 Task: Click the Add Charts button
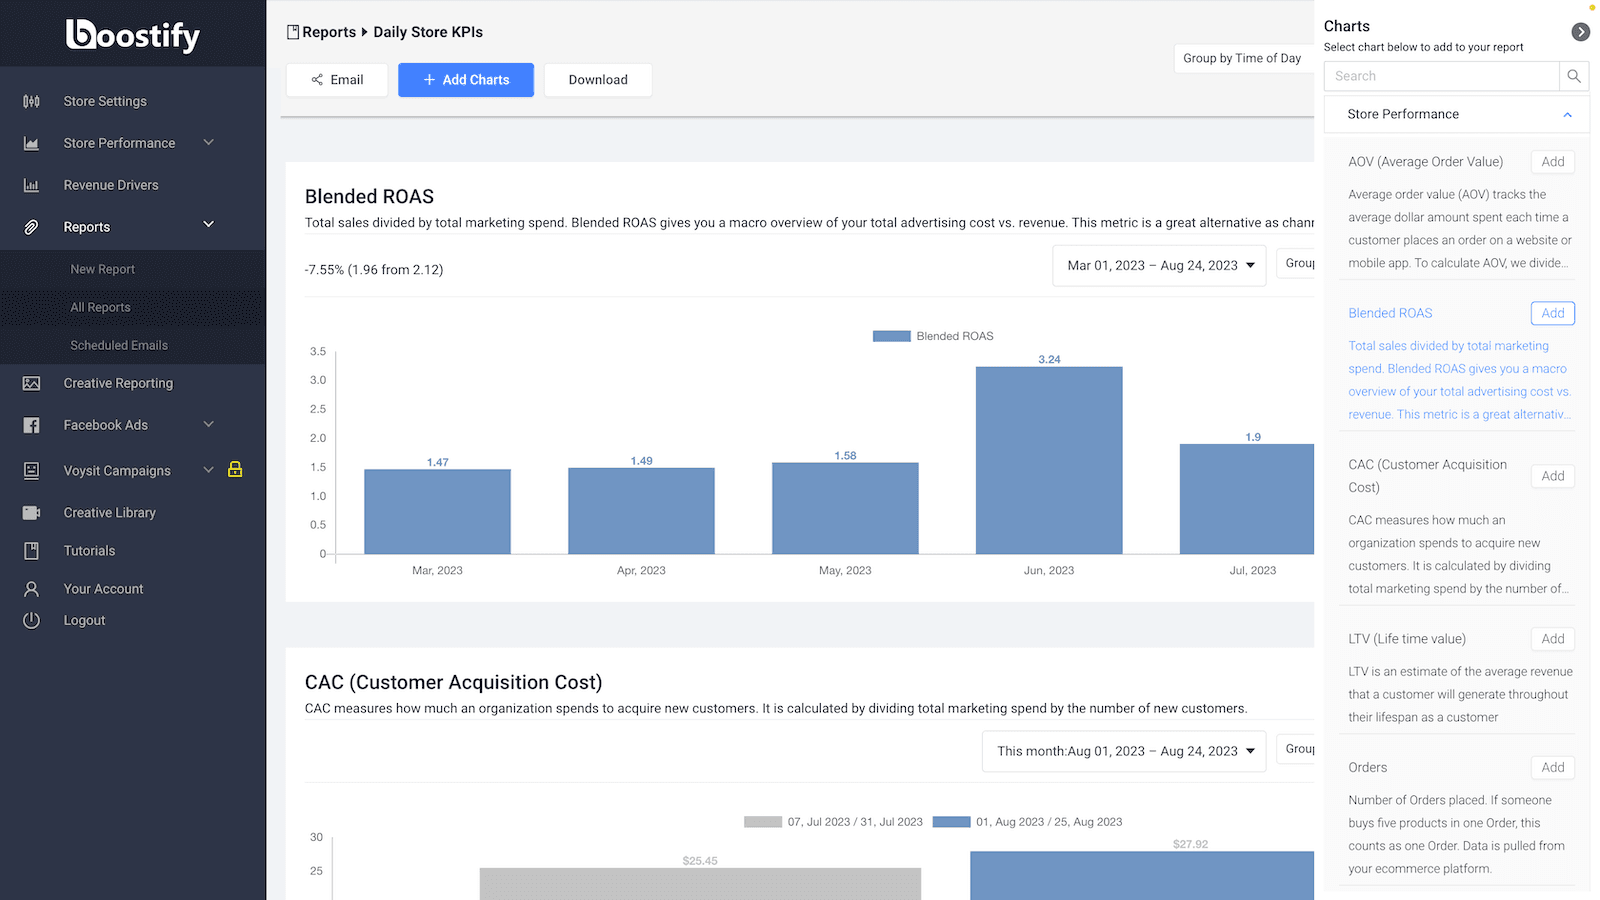[x=466, y=79]
